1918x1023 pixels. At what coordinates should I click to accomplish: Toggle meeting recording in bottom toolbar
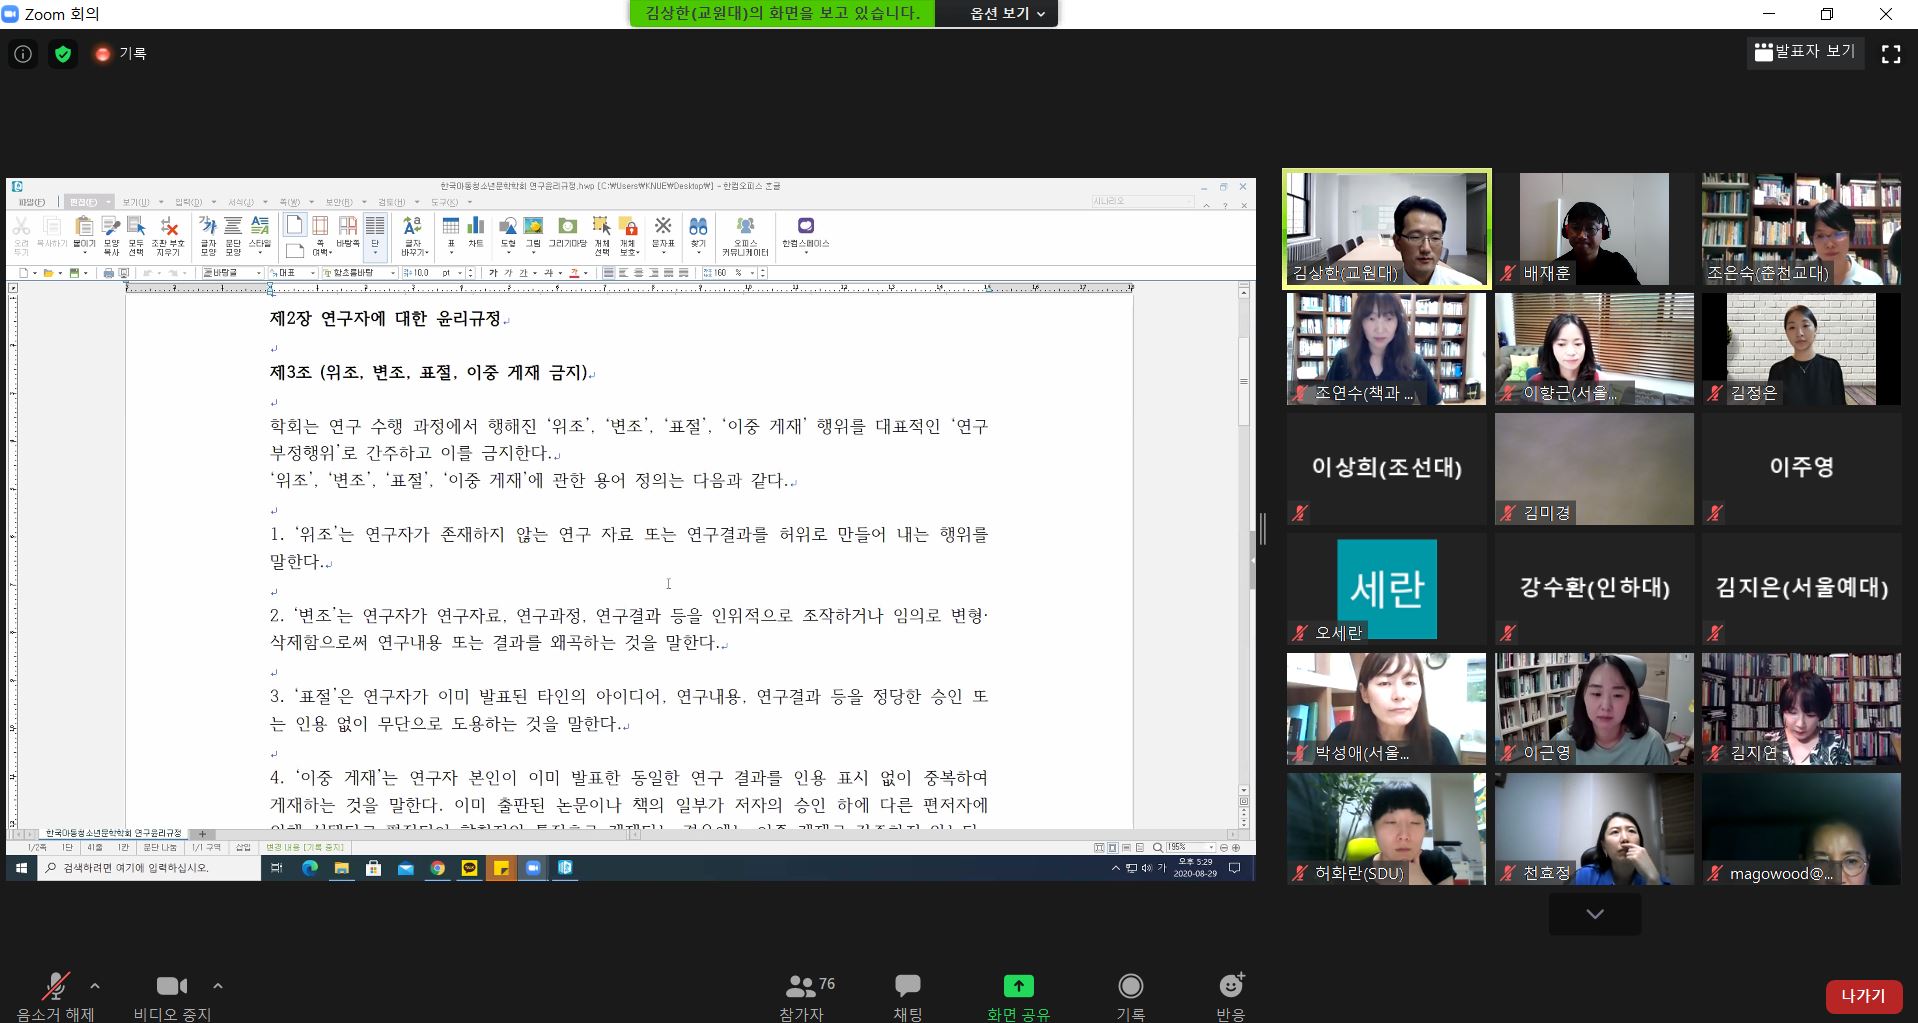1130,996
